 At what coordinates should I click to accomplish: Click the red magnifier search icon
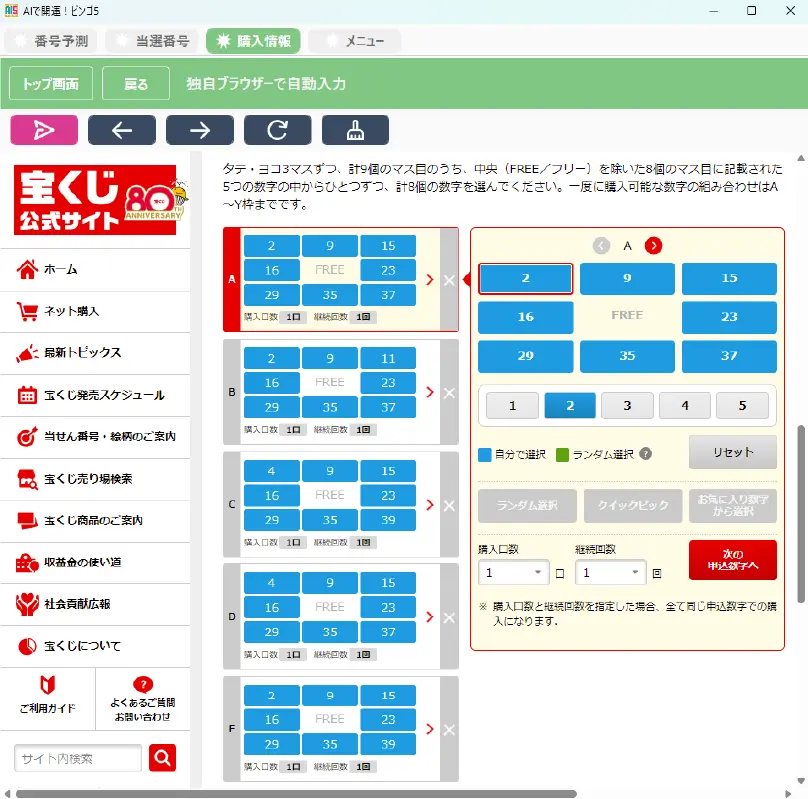(x=161, y=758)
